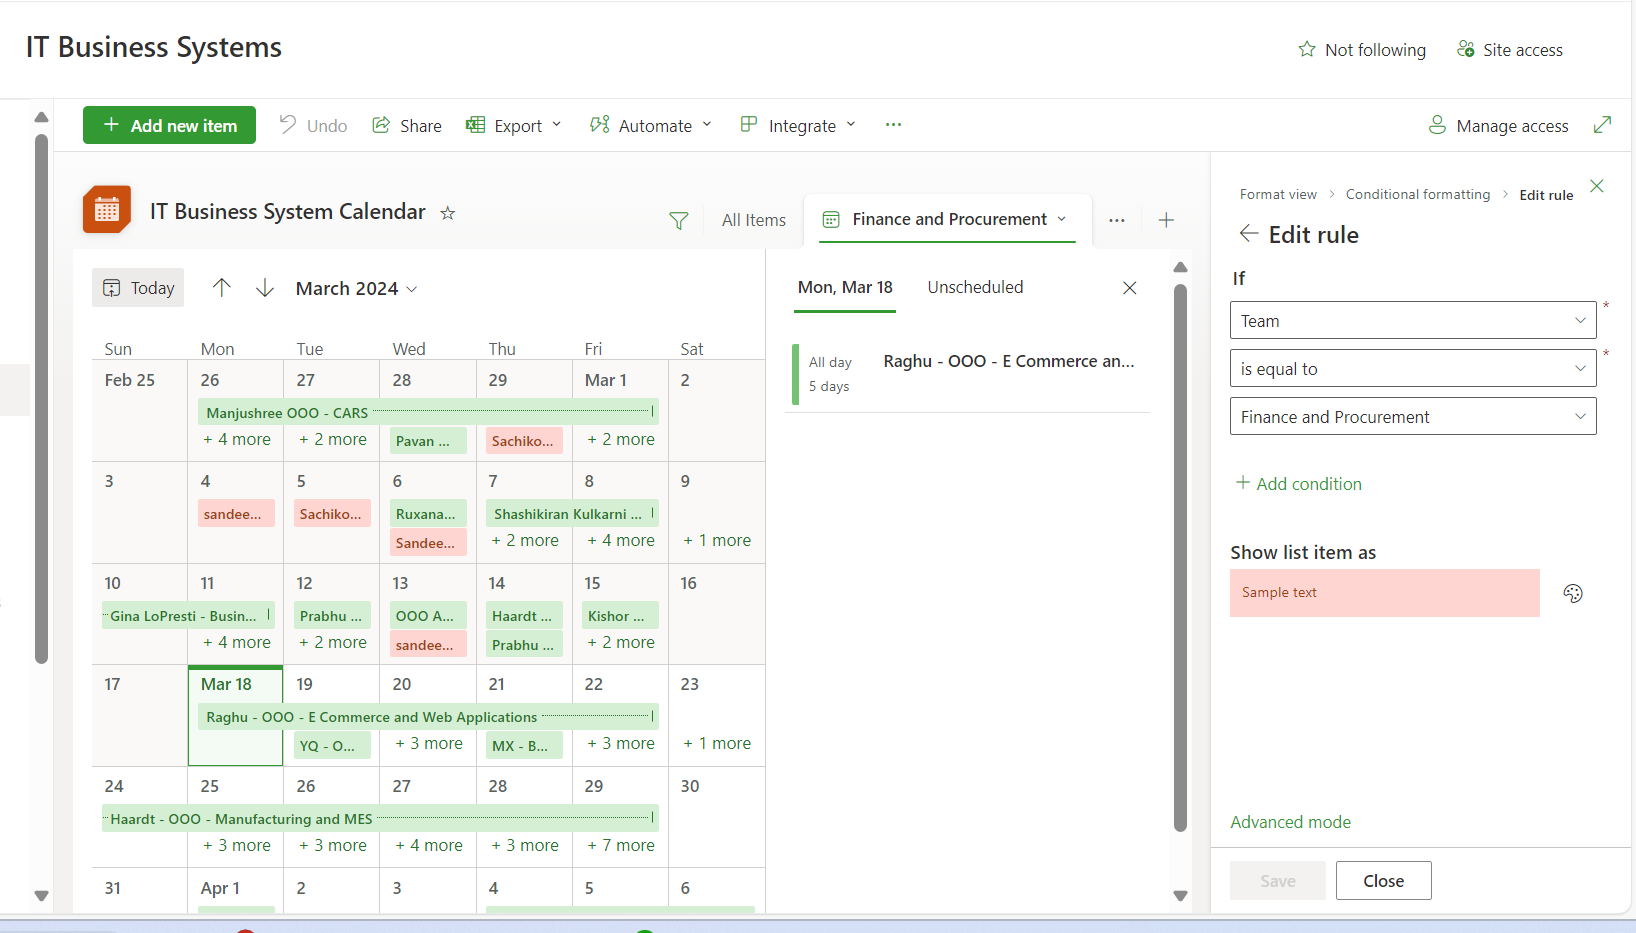Click Add condition in Edit rule
1636x933 pixels.
tap(1298, 483)
